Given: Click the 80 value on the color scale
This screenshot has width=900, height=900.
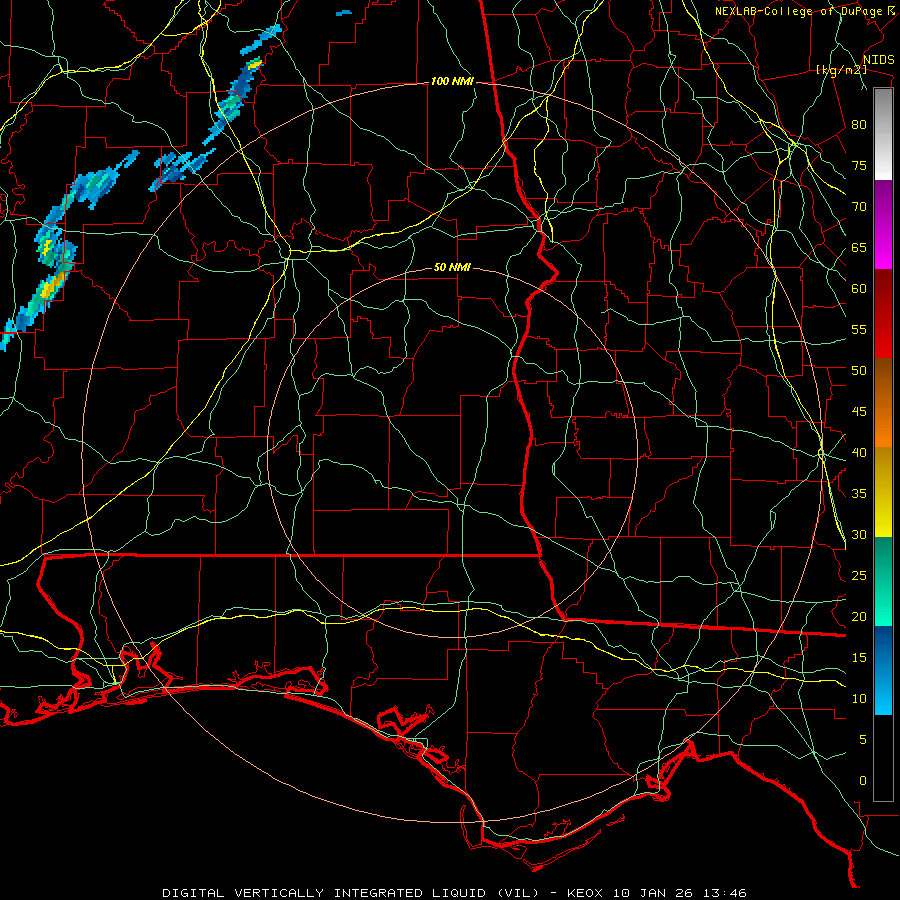Looking at the screenshot, I should click(859, 125).
